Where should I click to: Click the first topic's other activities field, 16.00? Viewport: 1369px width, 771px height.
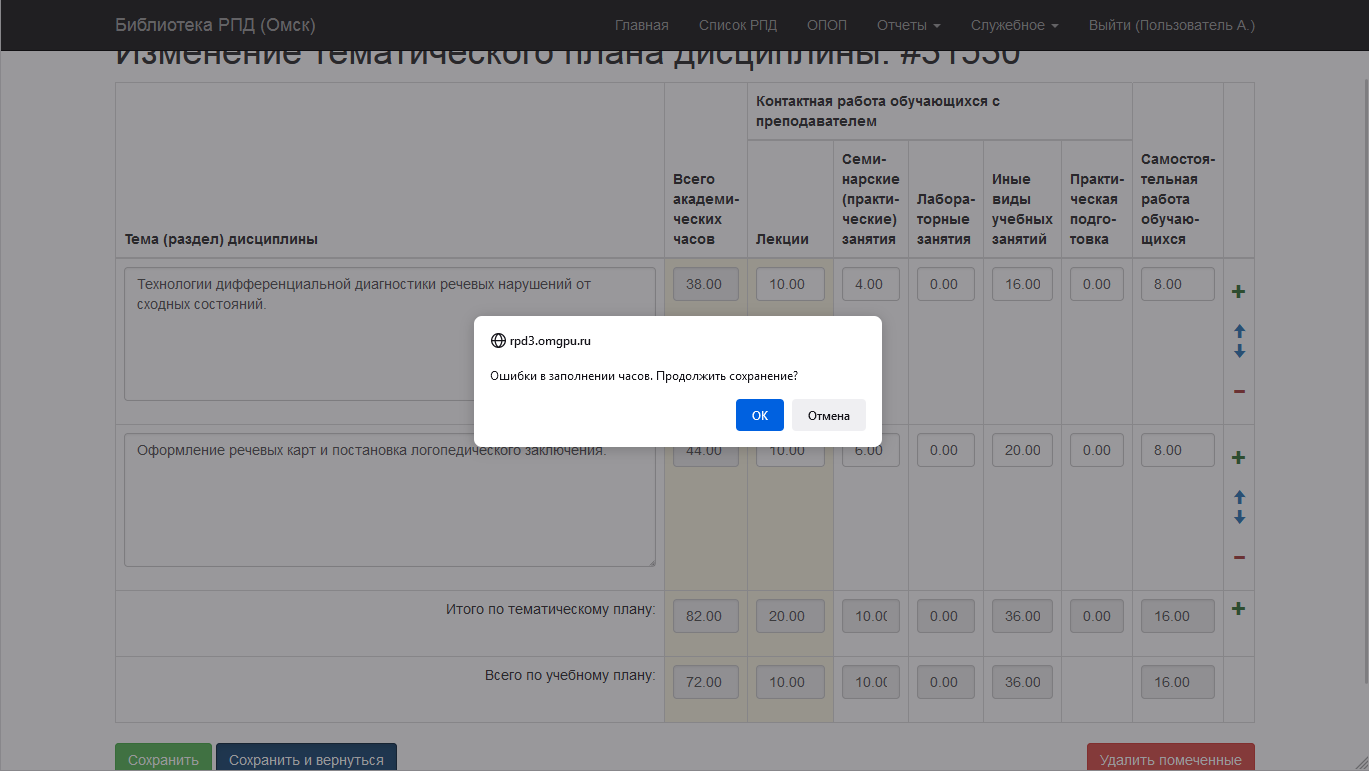pyautogui.click(x=1022, y=284)
